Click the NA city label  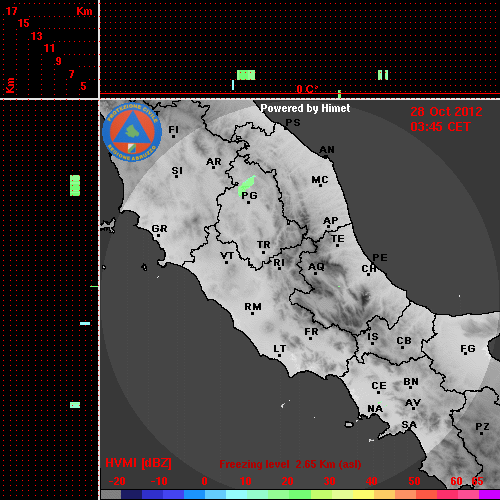(375, 408)
